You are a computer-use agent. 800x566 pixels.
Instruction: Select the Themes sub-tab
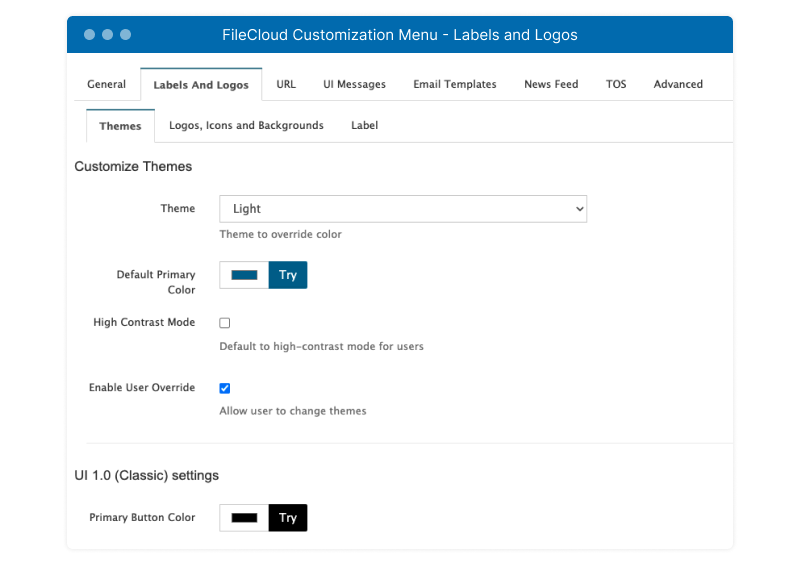120,126
